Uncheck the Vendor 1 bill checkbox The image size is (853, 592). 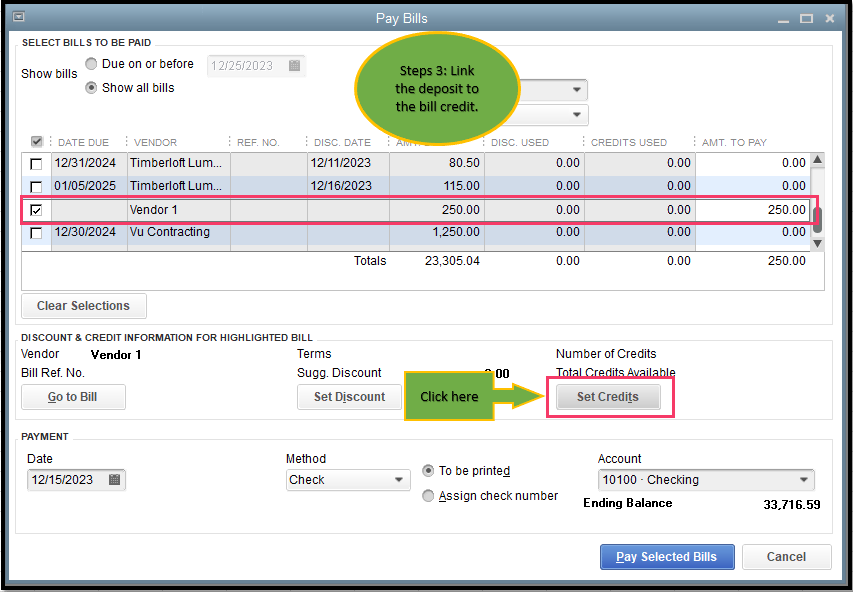pyautogui.click(x=36, y=210)
